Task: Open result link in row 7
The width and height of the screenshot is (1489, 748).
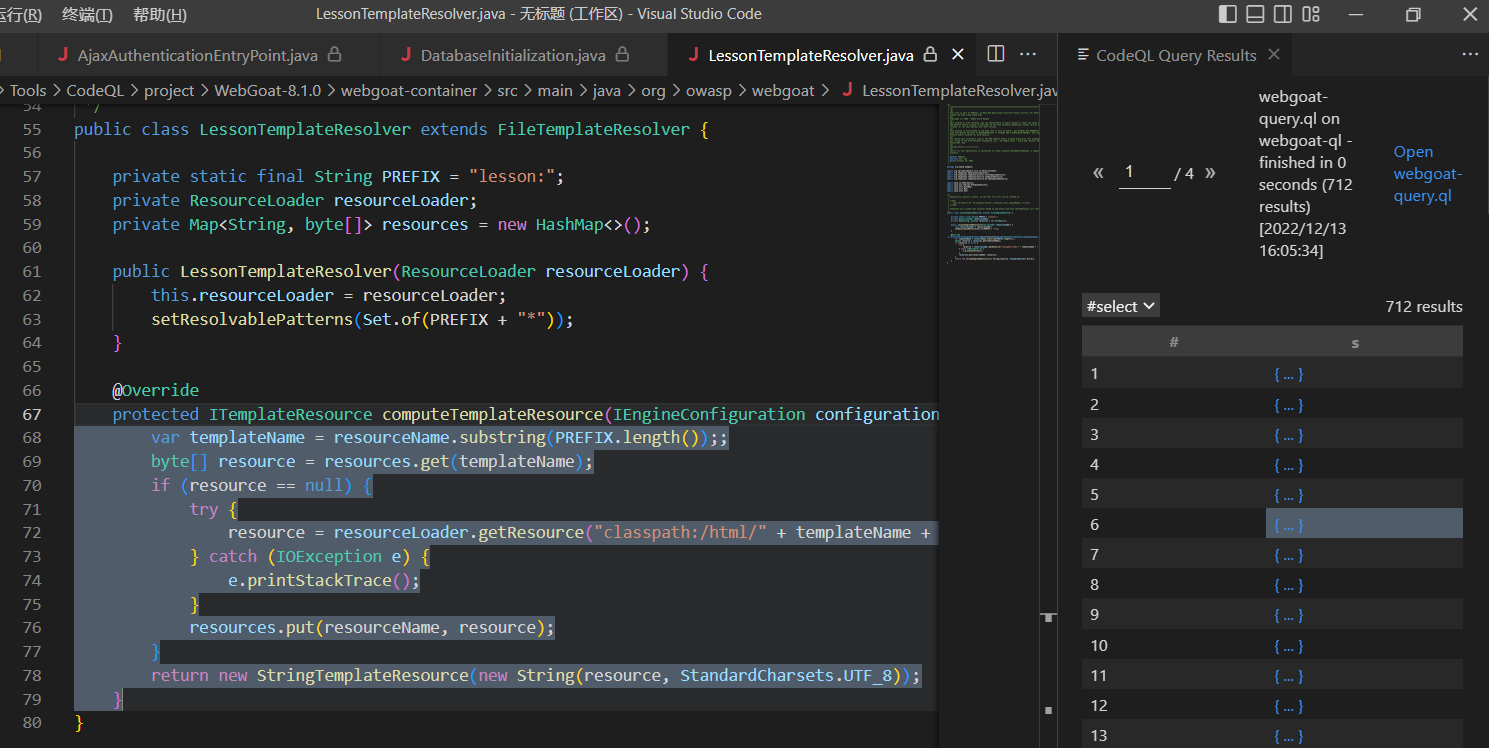Action: 1288,554
